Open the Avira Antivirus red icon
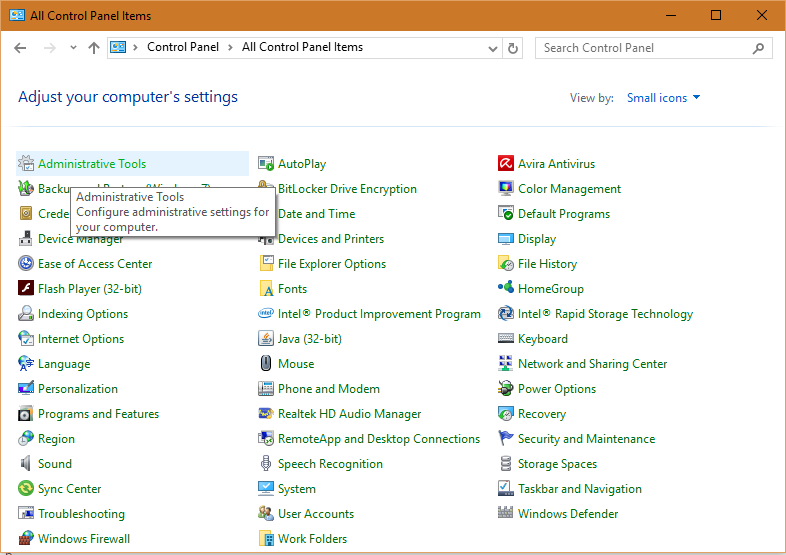 pyautogui.click(x=506, y=163)
